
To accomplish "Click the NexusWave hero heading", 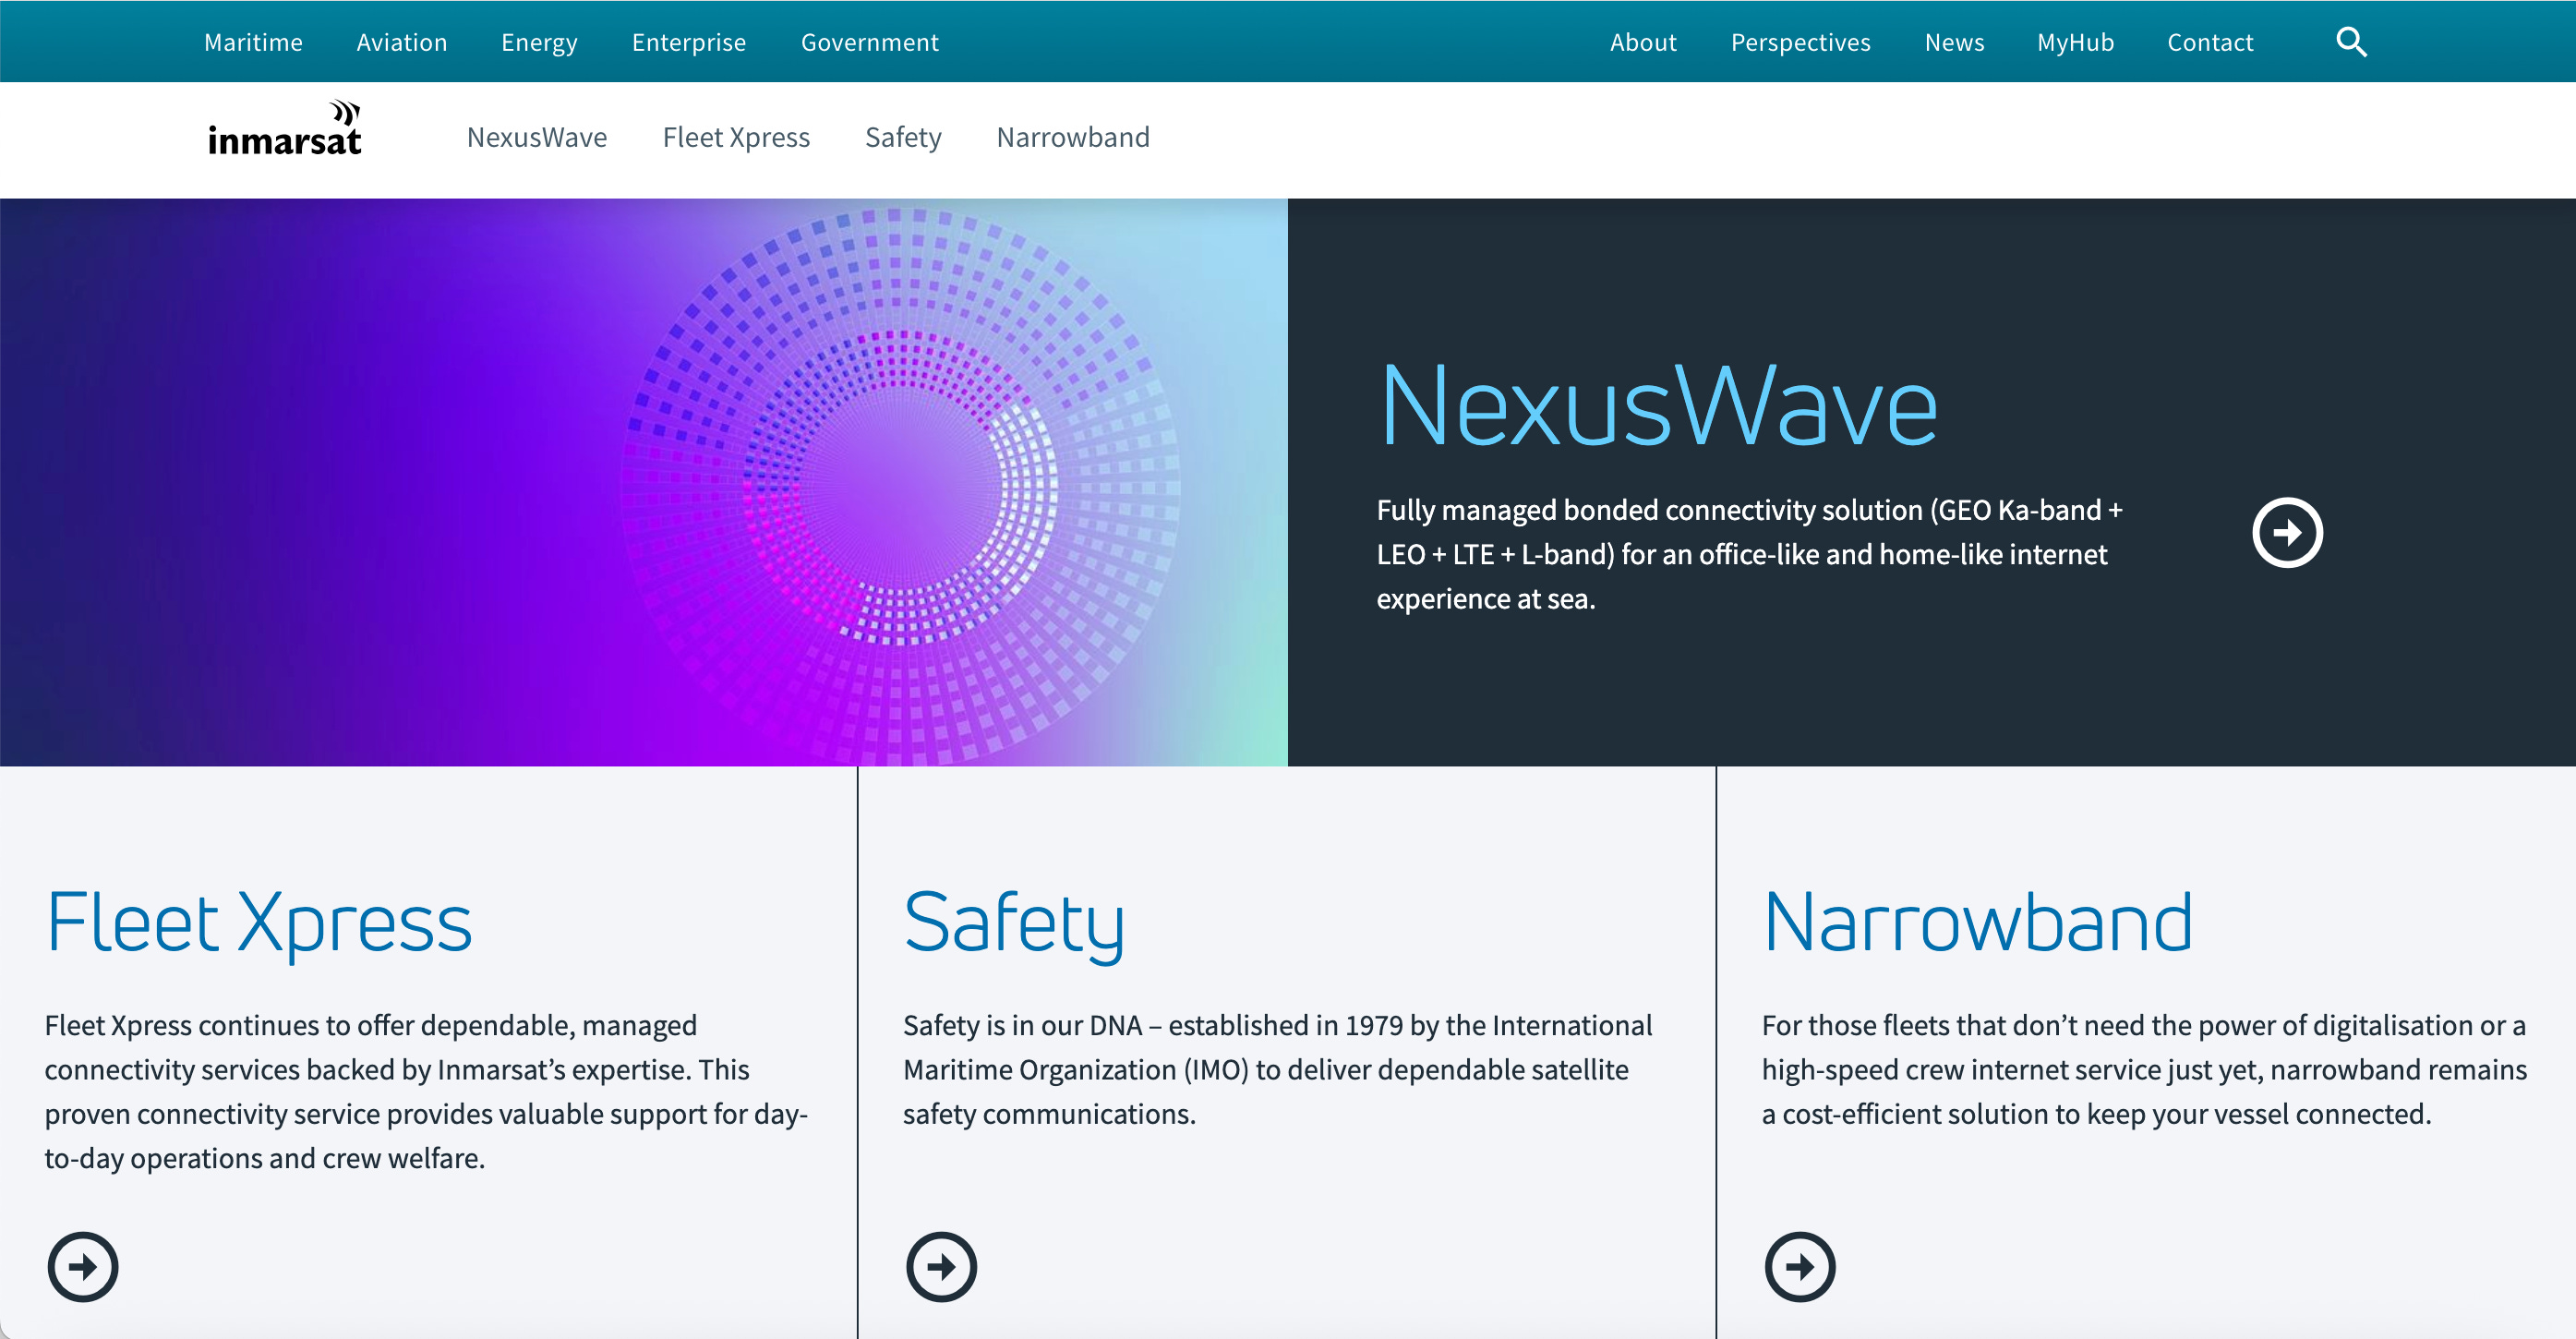I will point(1657,407).
